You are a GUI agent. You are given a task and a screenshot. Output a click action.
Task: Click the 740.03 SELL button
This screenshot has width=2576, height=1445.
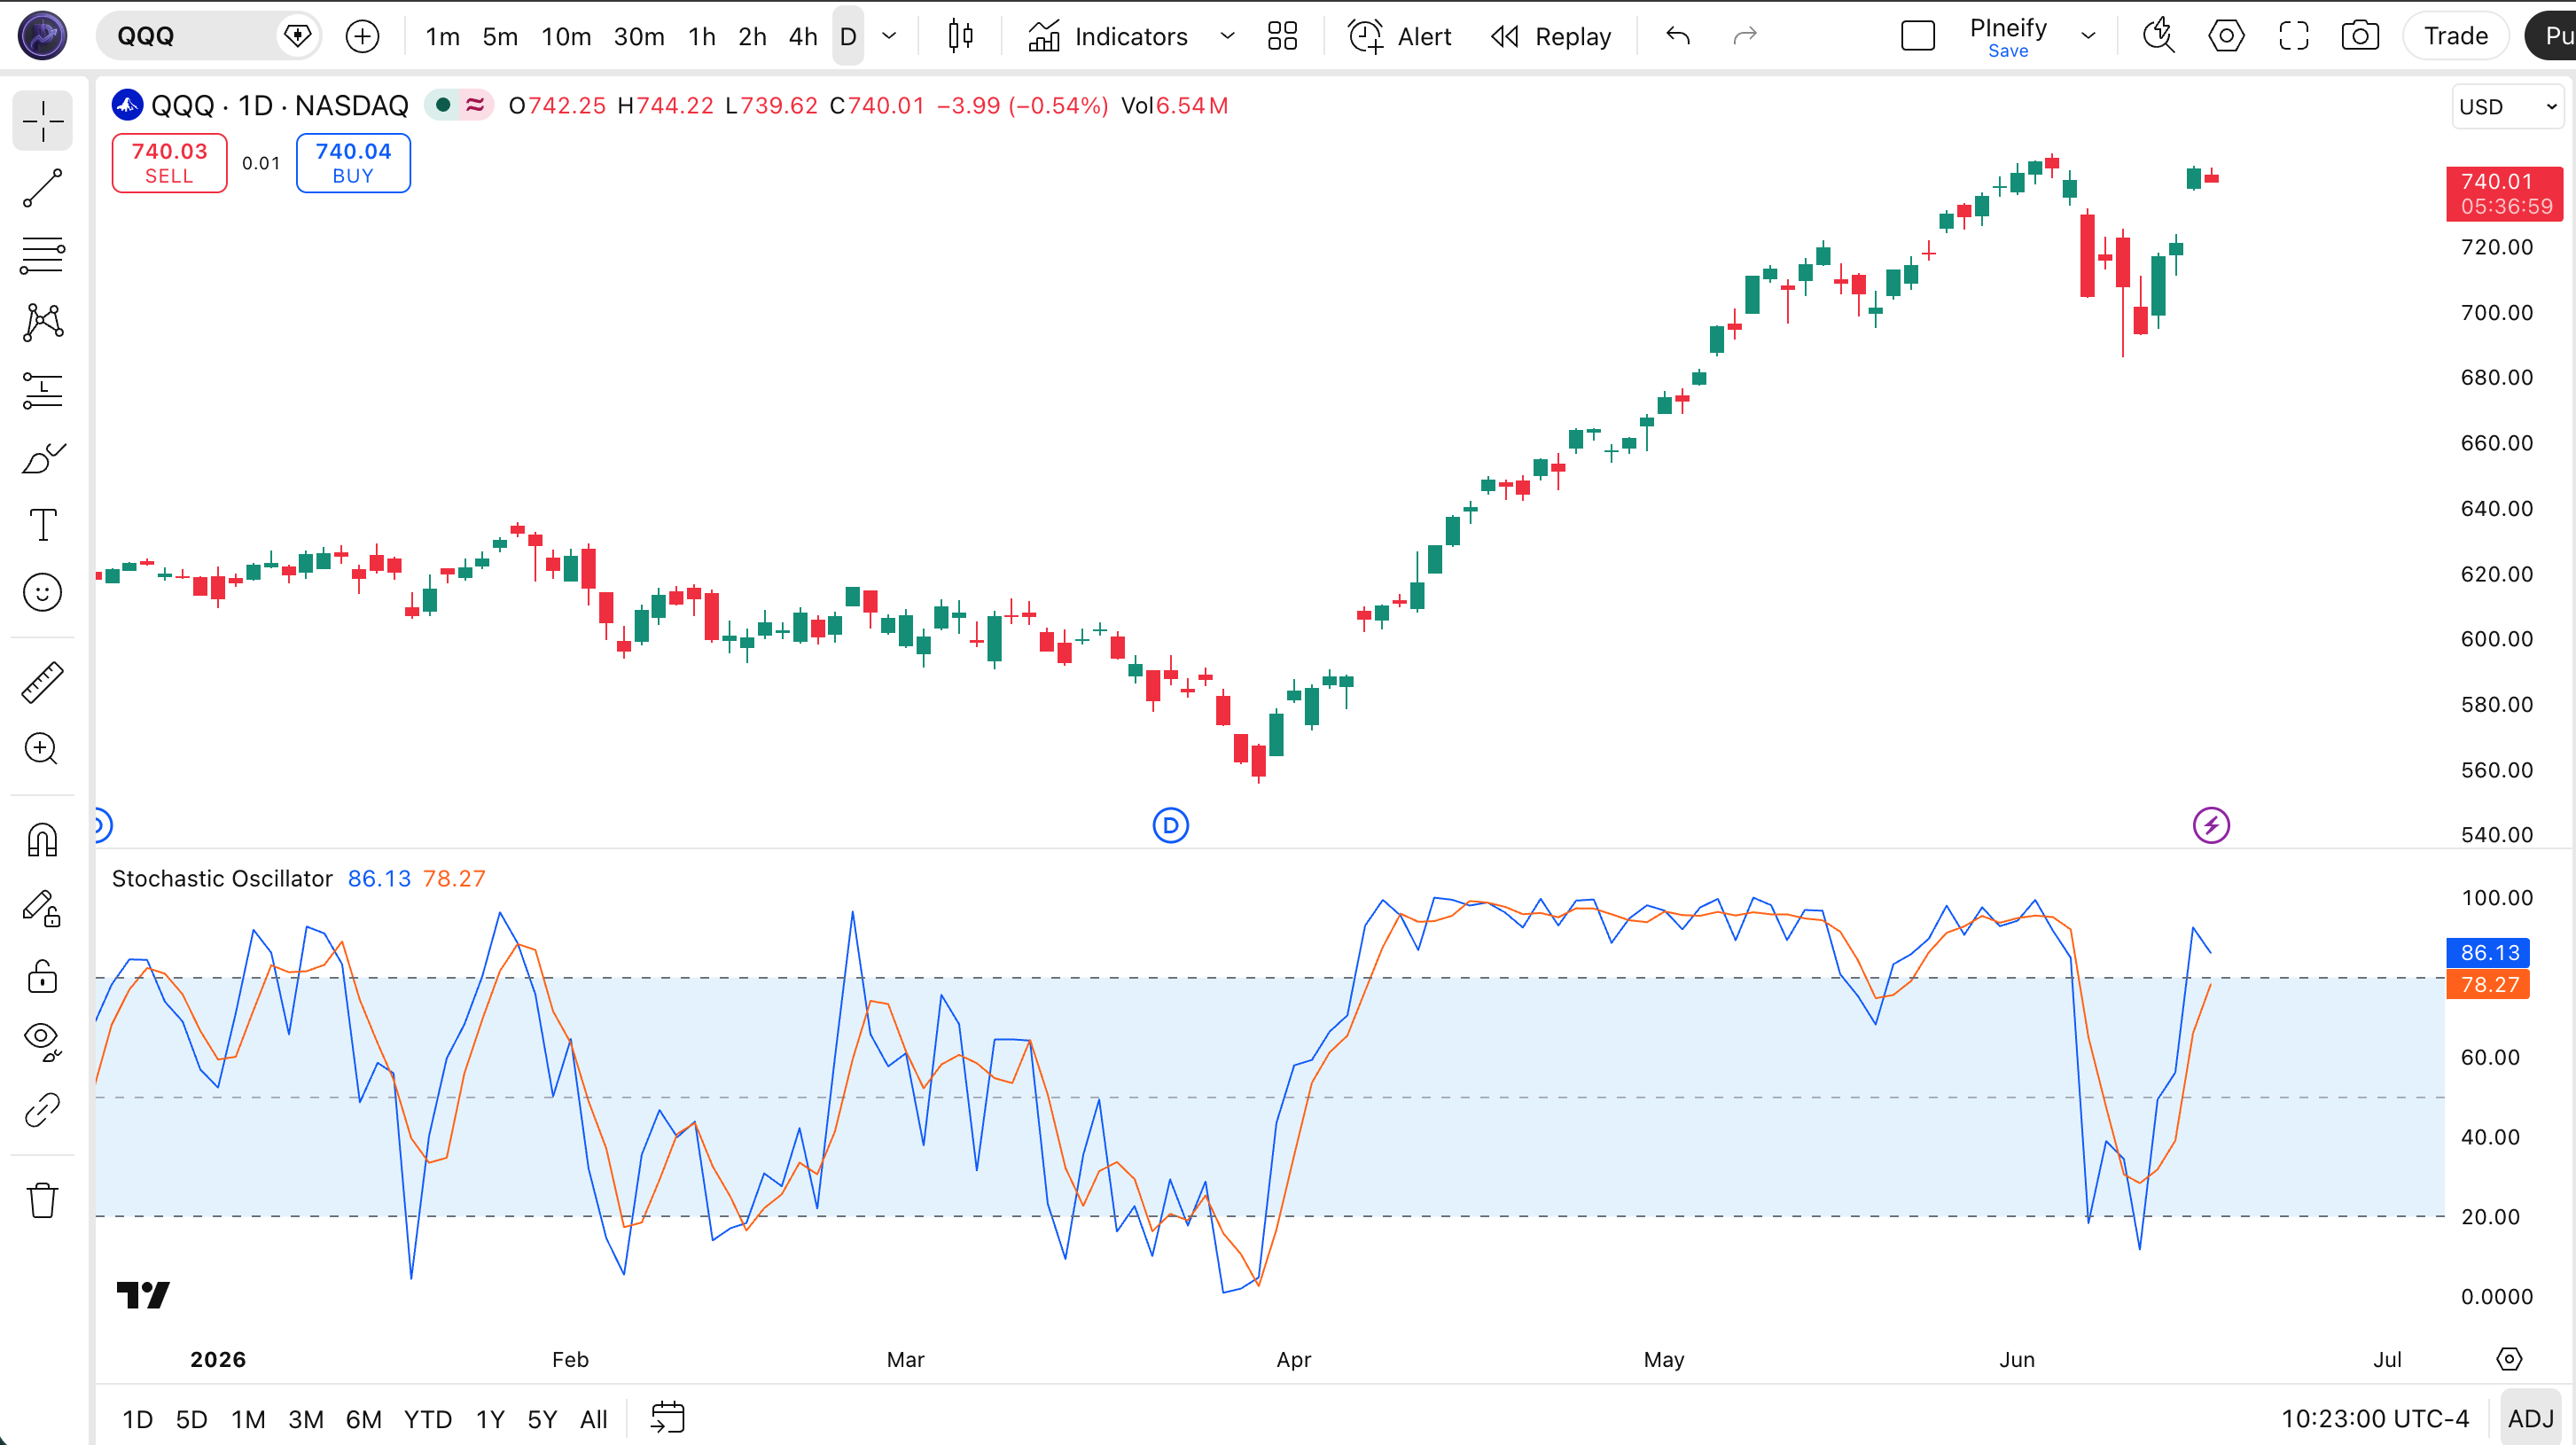(169, 163)
